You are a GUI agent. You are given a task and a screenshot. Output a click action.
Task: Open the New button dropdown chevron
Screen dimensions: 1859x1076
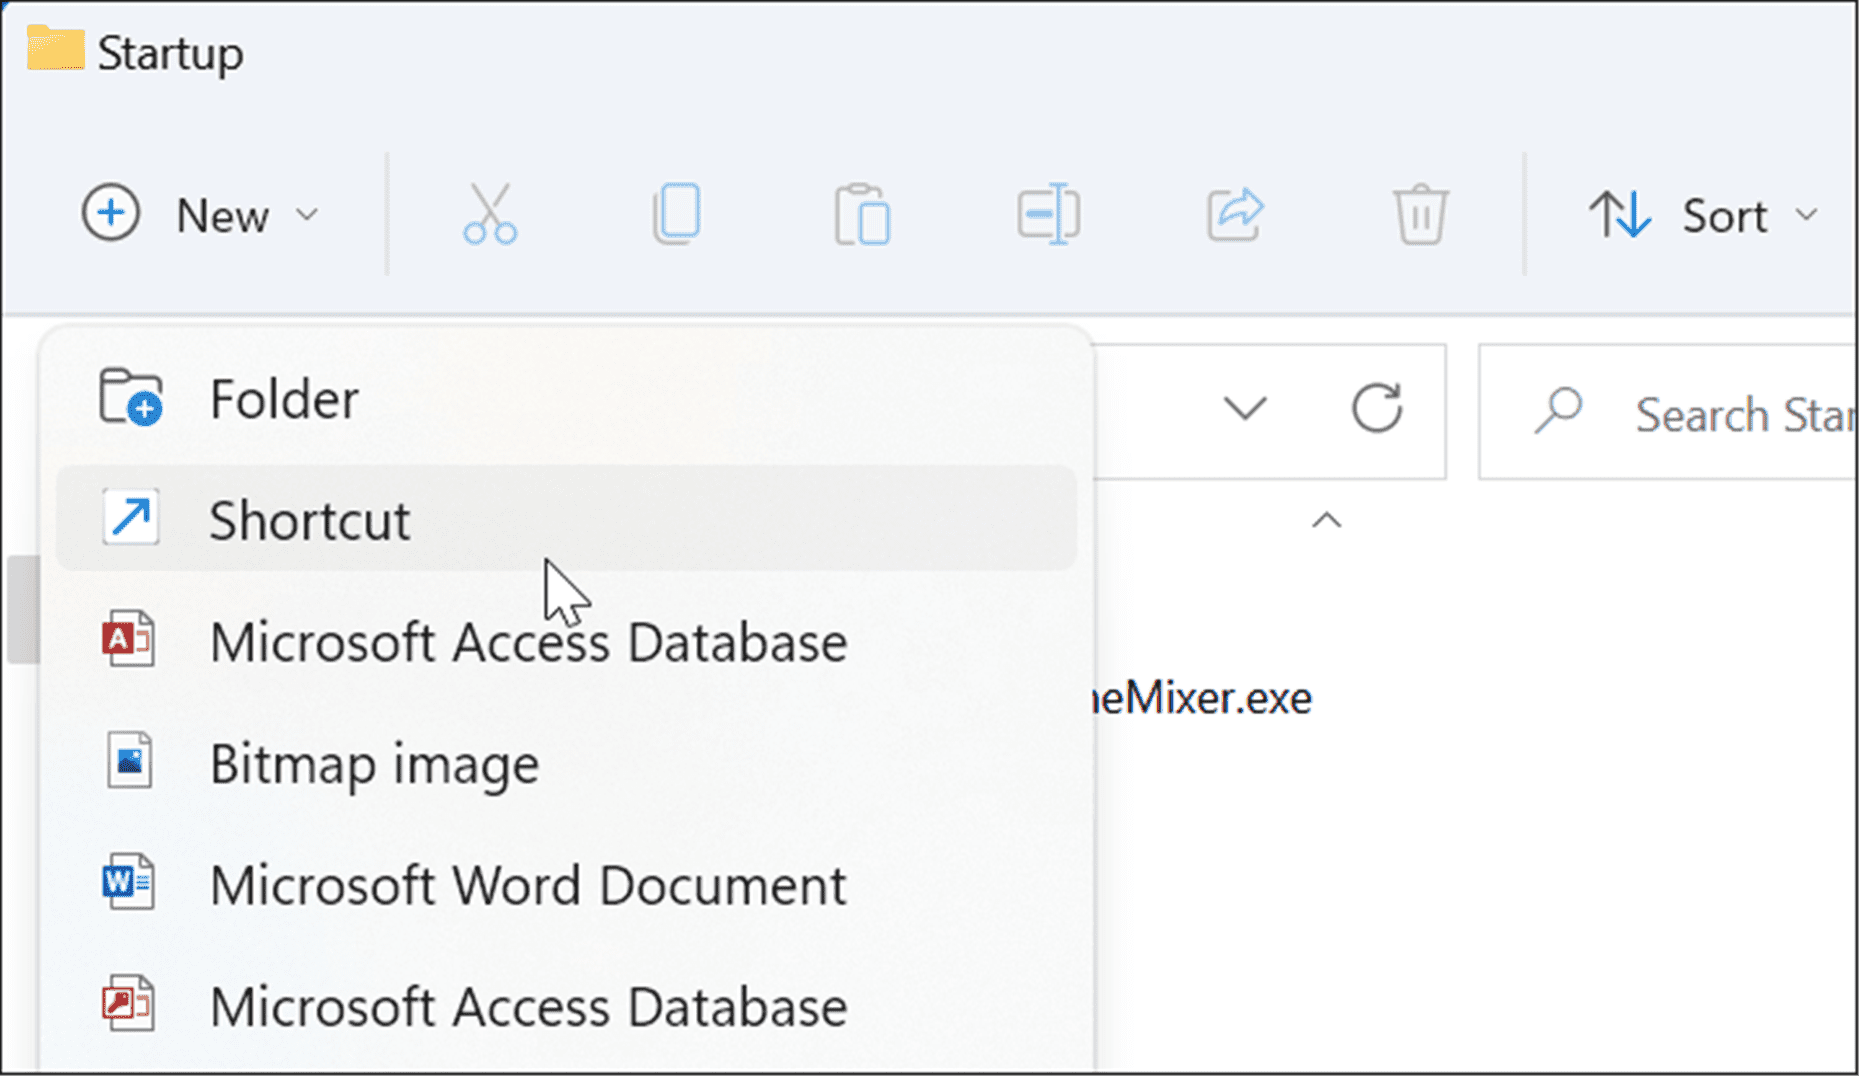coord(305,214)
